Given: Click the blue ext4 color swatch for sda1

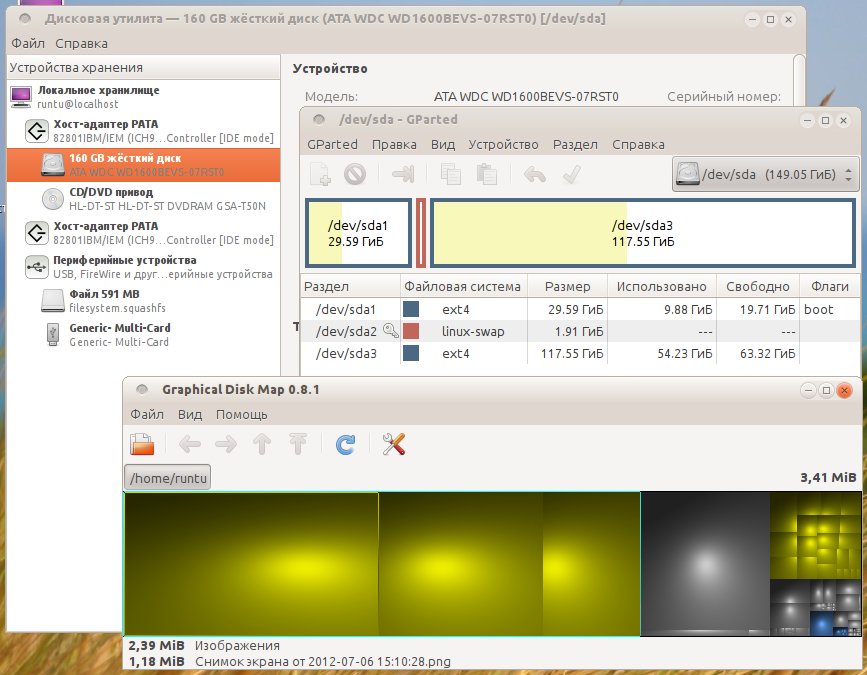Looking at the screenshot, I should point(411,309).
